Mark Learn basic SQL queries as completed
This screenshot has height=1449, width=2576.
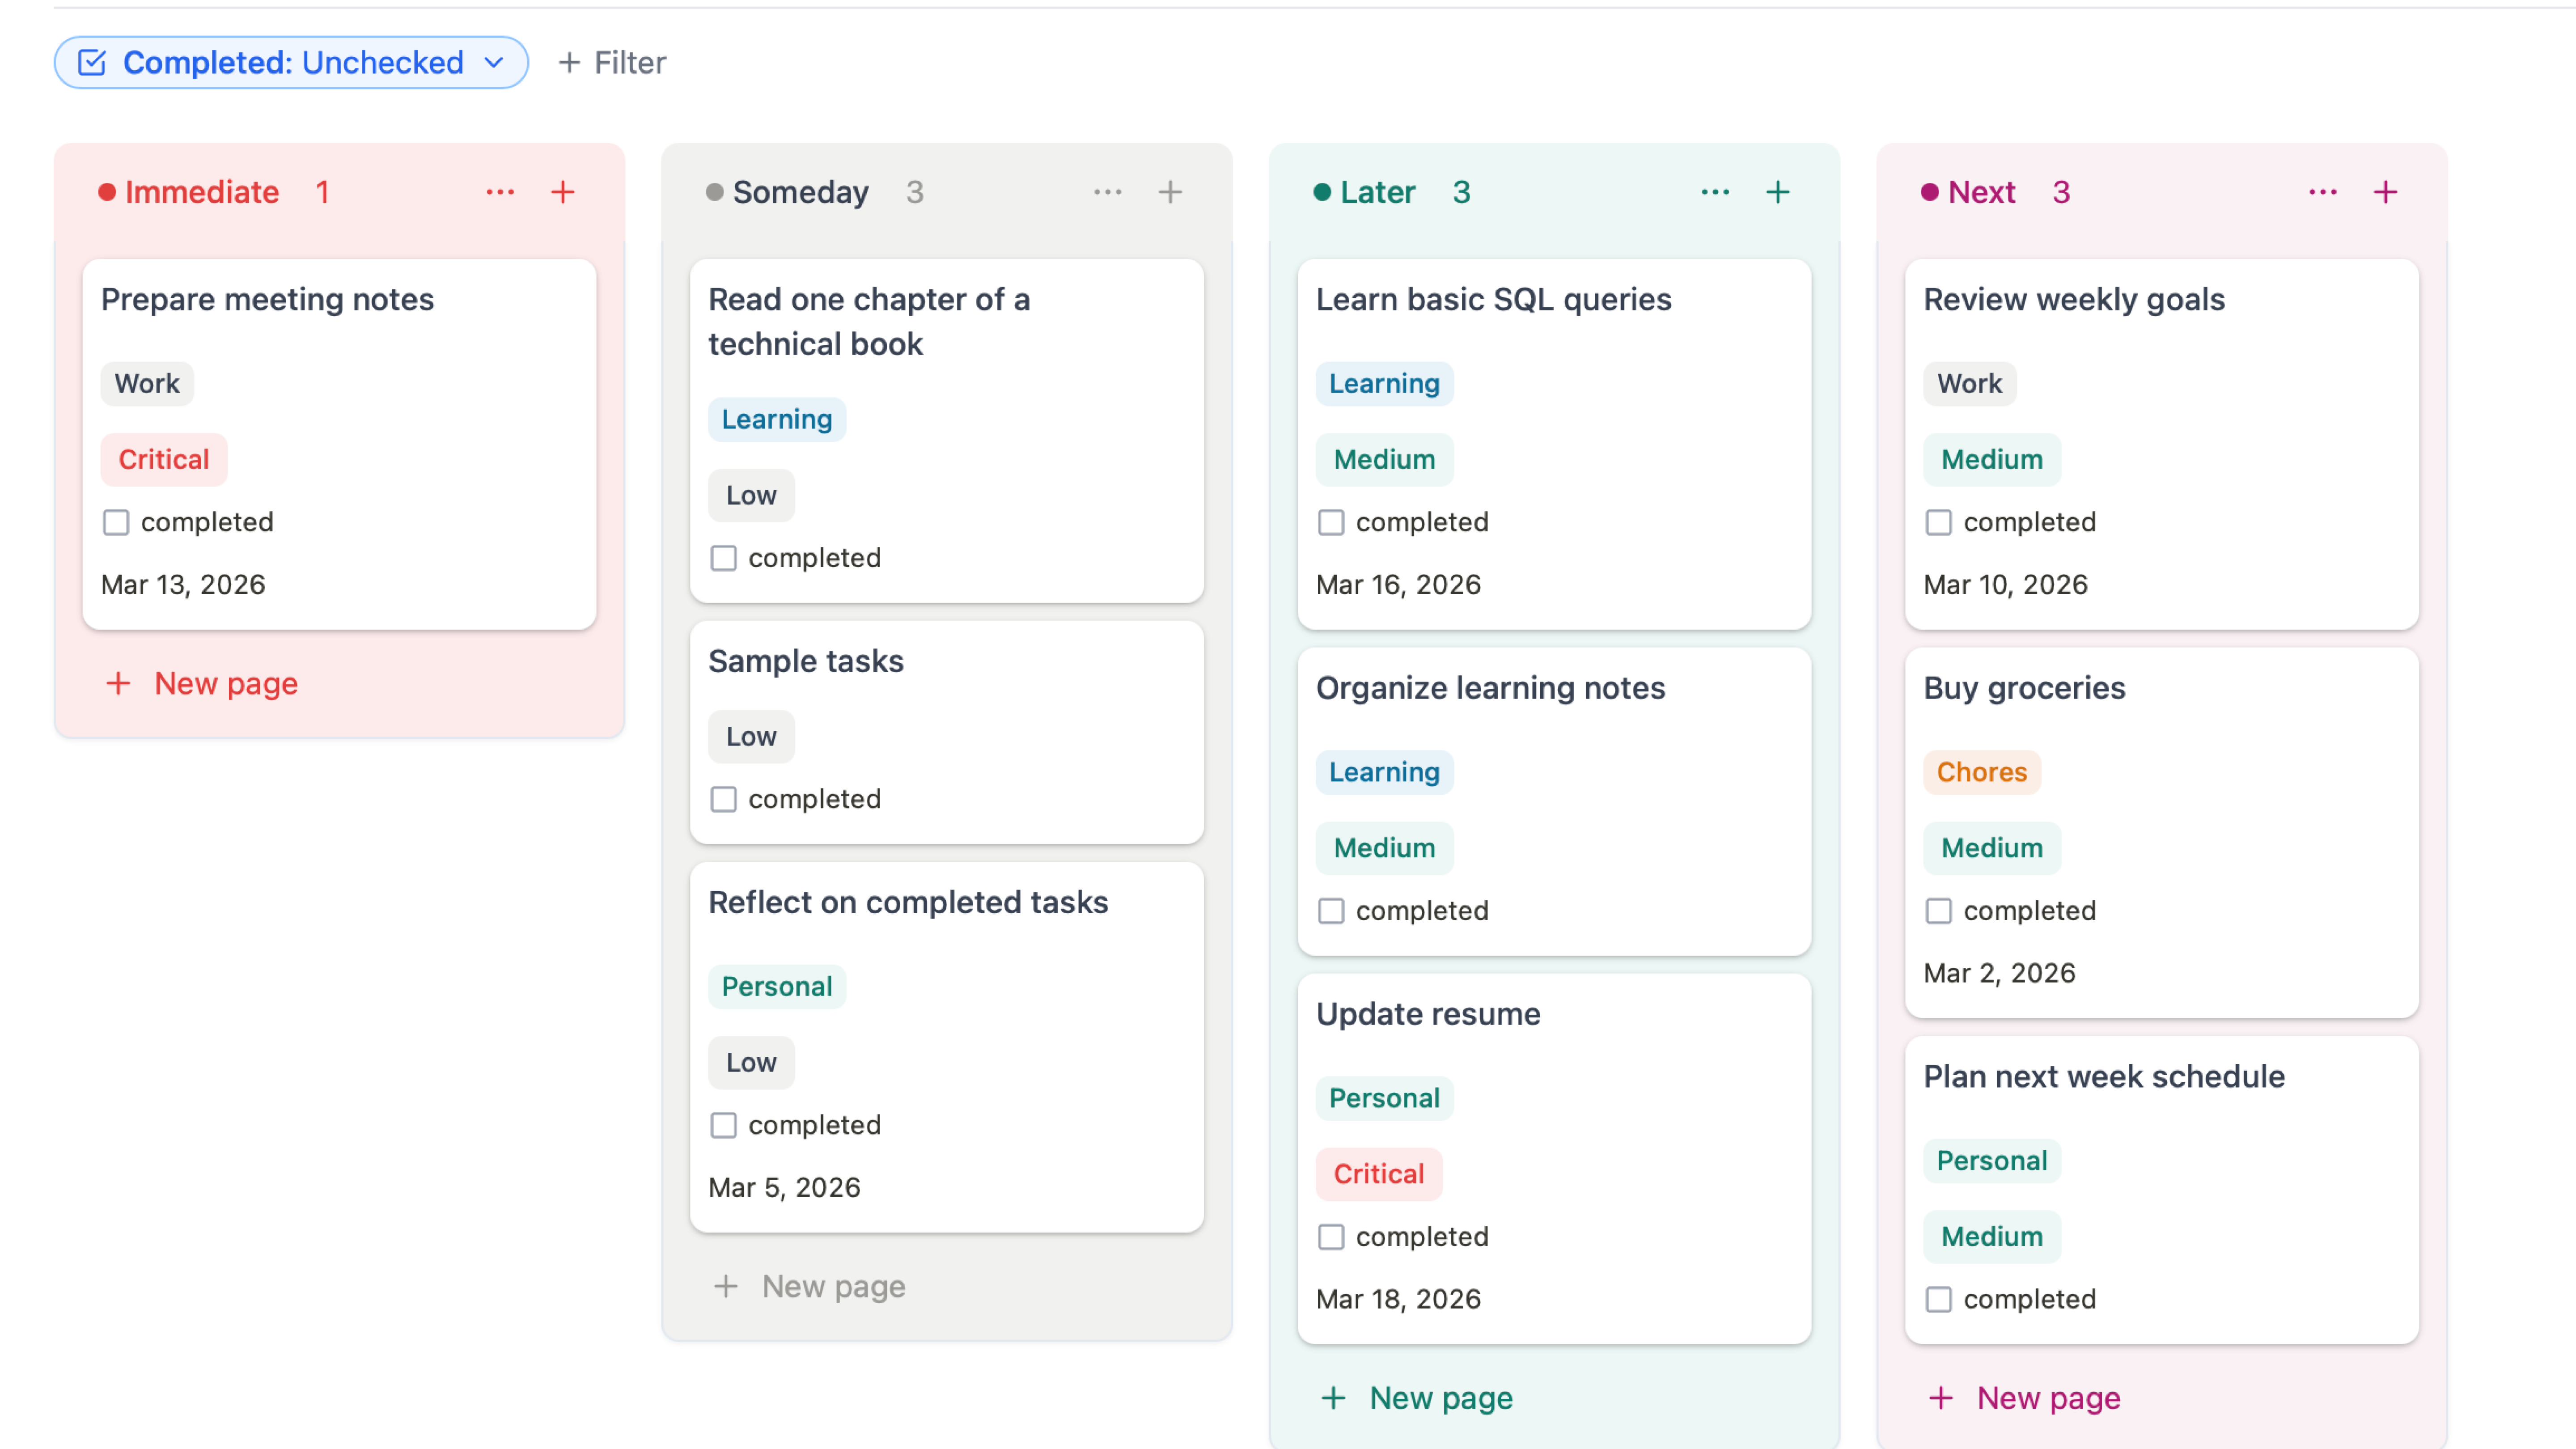1331,522
